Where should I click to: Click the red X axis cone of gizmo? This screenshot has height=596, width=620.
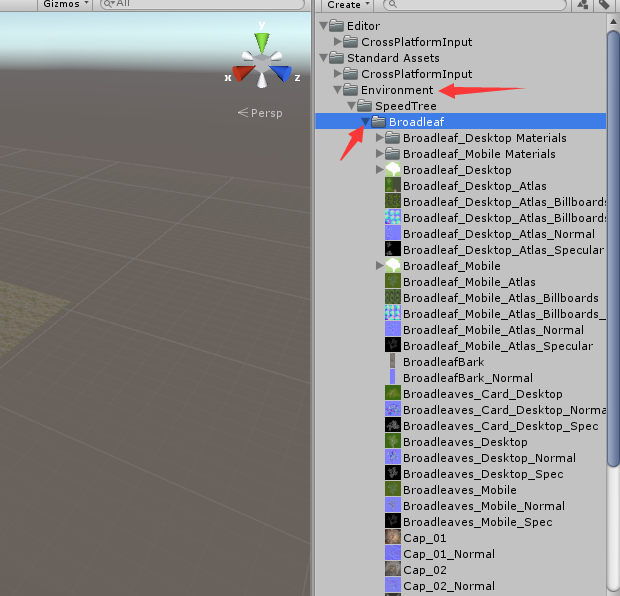pyautogui.click(x=242, y=73)
